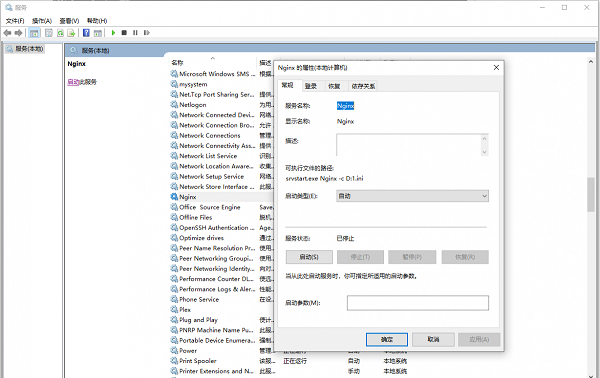The height and width of the screenshot is (378, 600).
Task: Click the 启动 link under Nginx heading
Action: [x=73, y=82]
